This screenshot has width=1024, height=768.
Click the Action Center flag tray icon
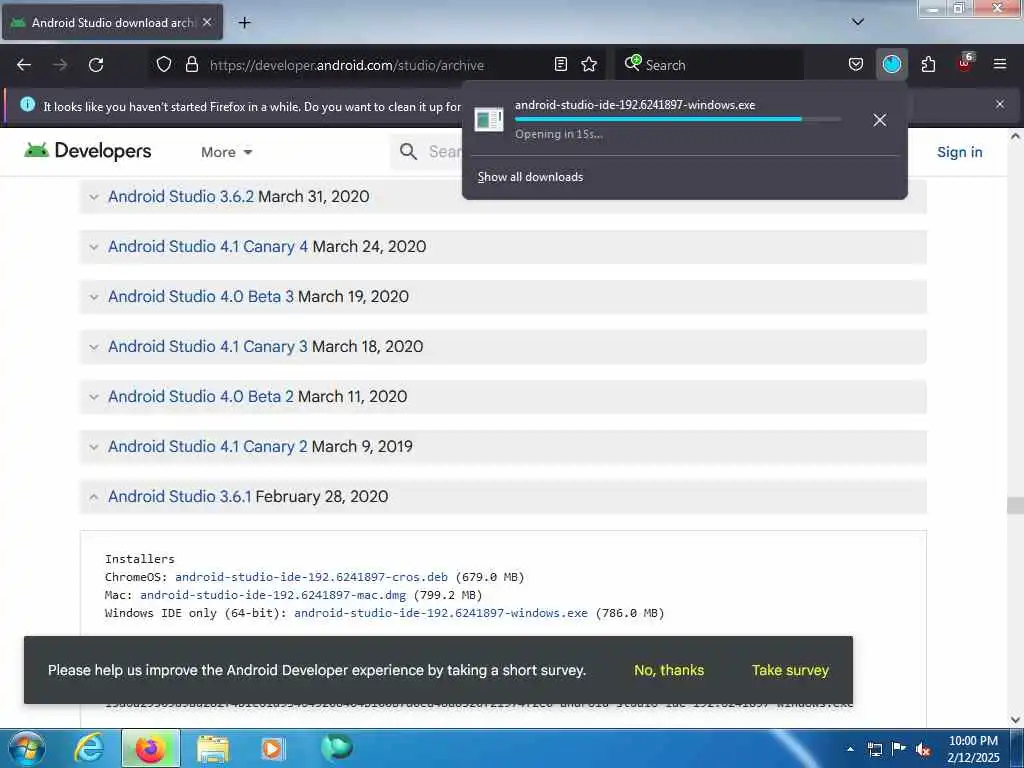point(899,748)
